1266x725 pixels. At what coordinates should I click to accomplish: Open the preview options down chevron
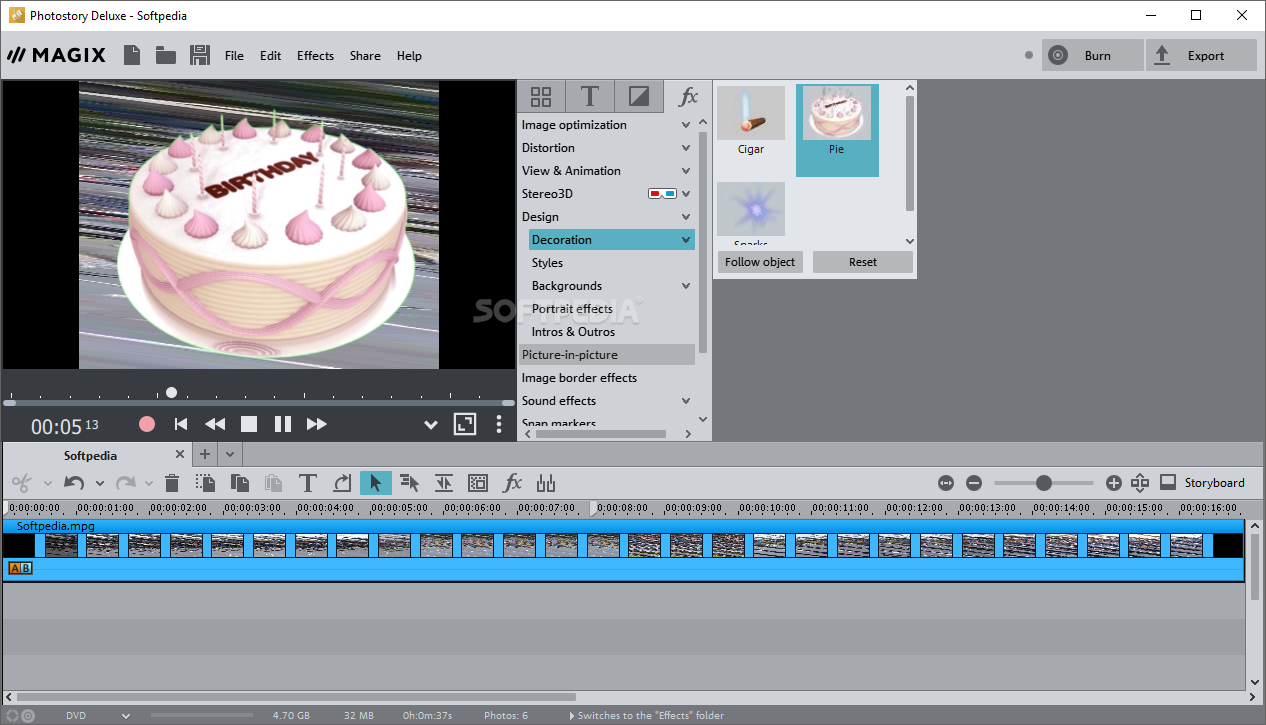[x=431, y=425]
